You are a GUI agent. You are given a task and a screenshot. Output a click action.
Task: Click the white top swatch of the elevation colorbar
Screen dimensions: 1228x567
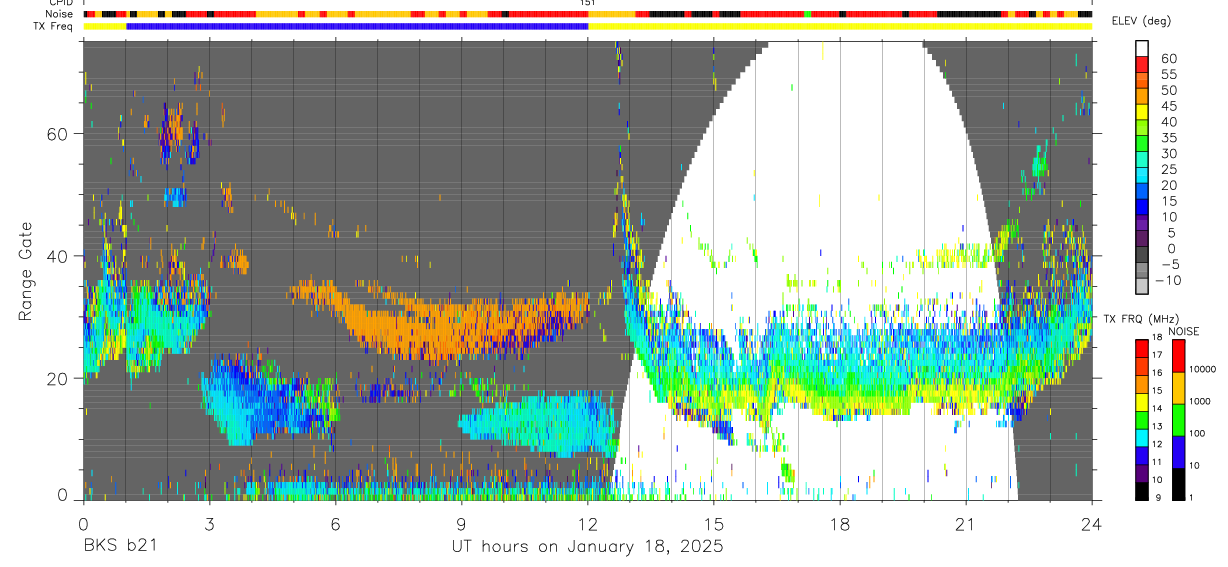point(1143,49)
